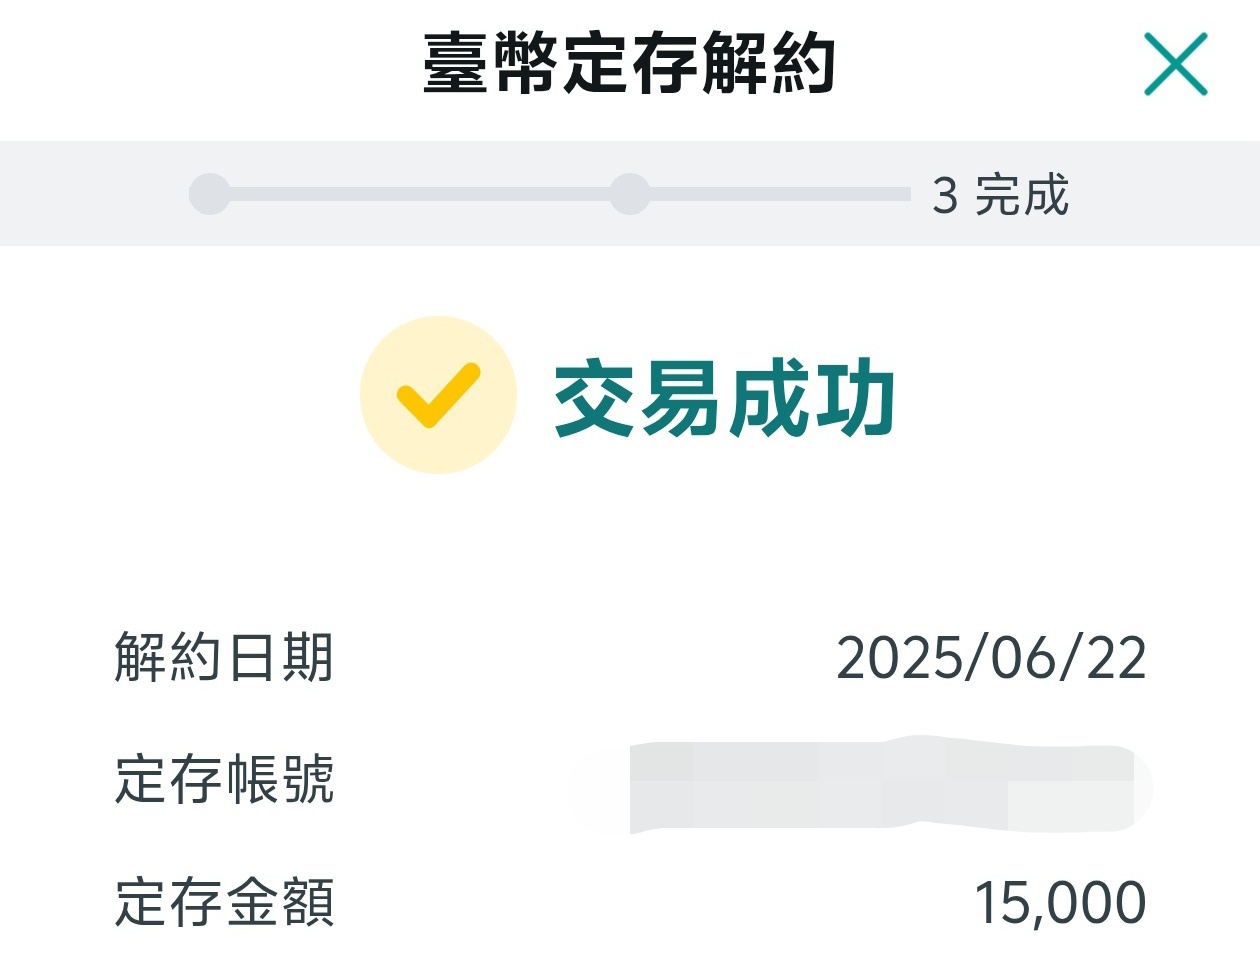The image size is (1260, 964).
Task: Tap the 交易 characters of the success message
Action: click(x=637, y=399)
